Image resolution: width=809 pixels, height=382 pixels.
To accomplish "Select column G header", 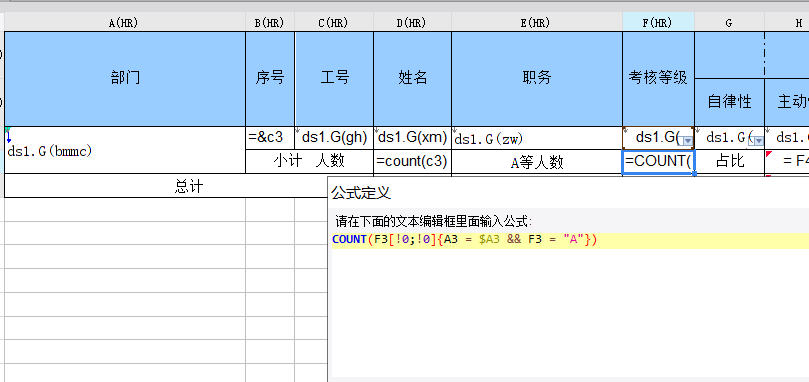I will tap(730, 23).
